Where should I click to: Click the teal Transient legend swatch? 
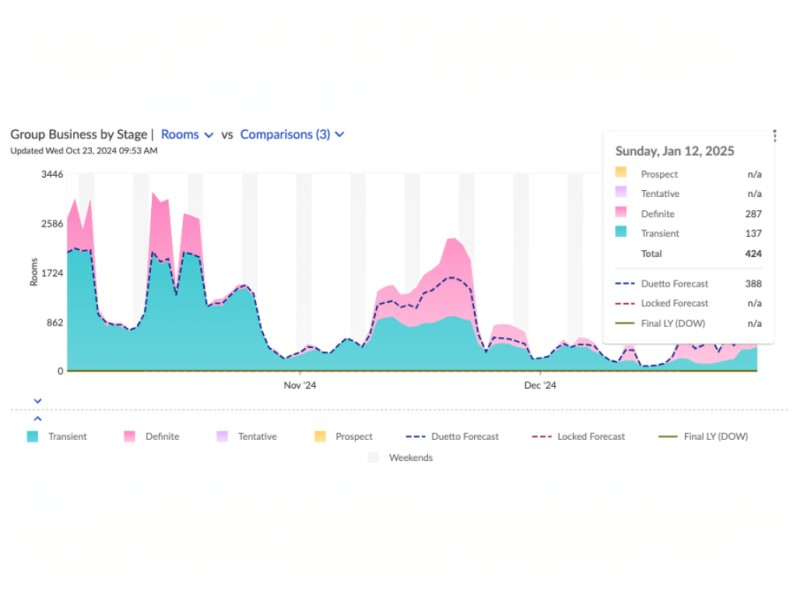coord(33,436)
